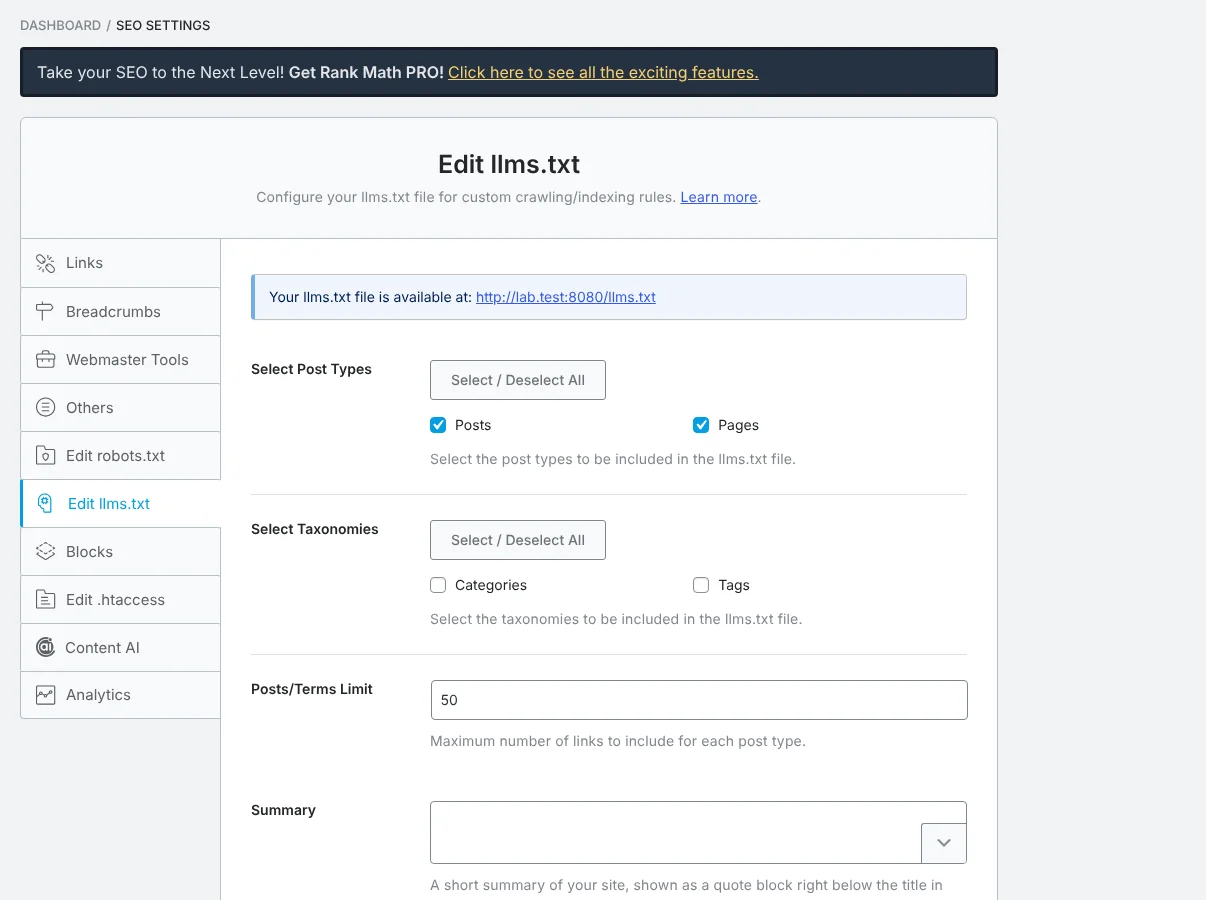Open the Summary field dropdown arrow

pyautogui.click(x=943, y=843)
